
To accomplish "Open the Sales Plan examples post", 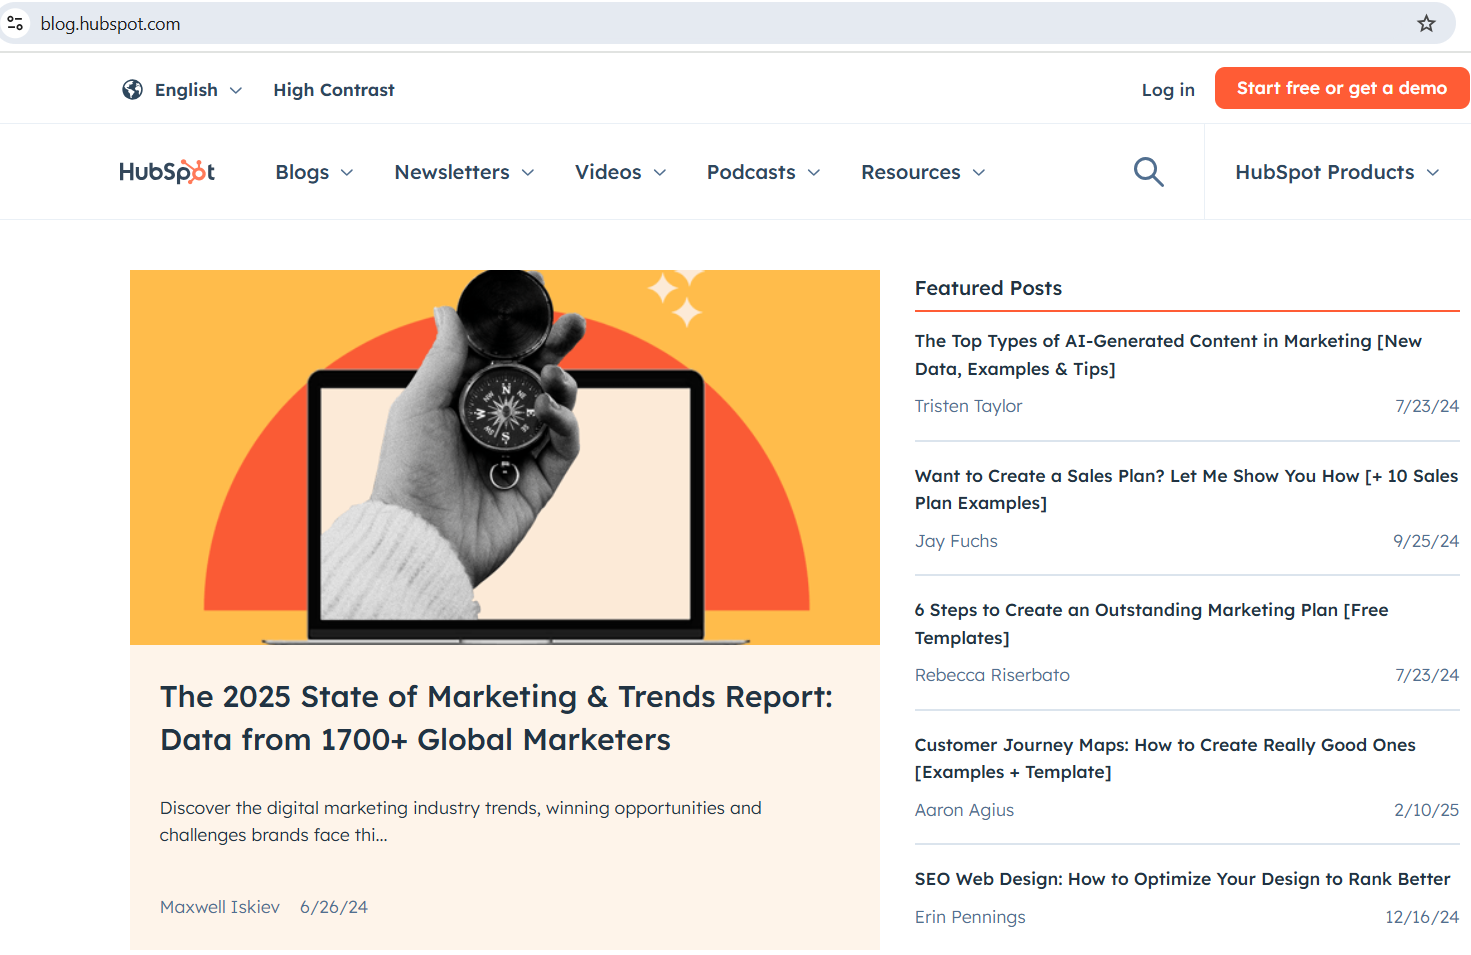I will (x=1186, y=489).
